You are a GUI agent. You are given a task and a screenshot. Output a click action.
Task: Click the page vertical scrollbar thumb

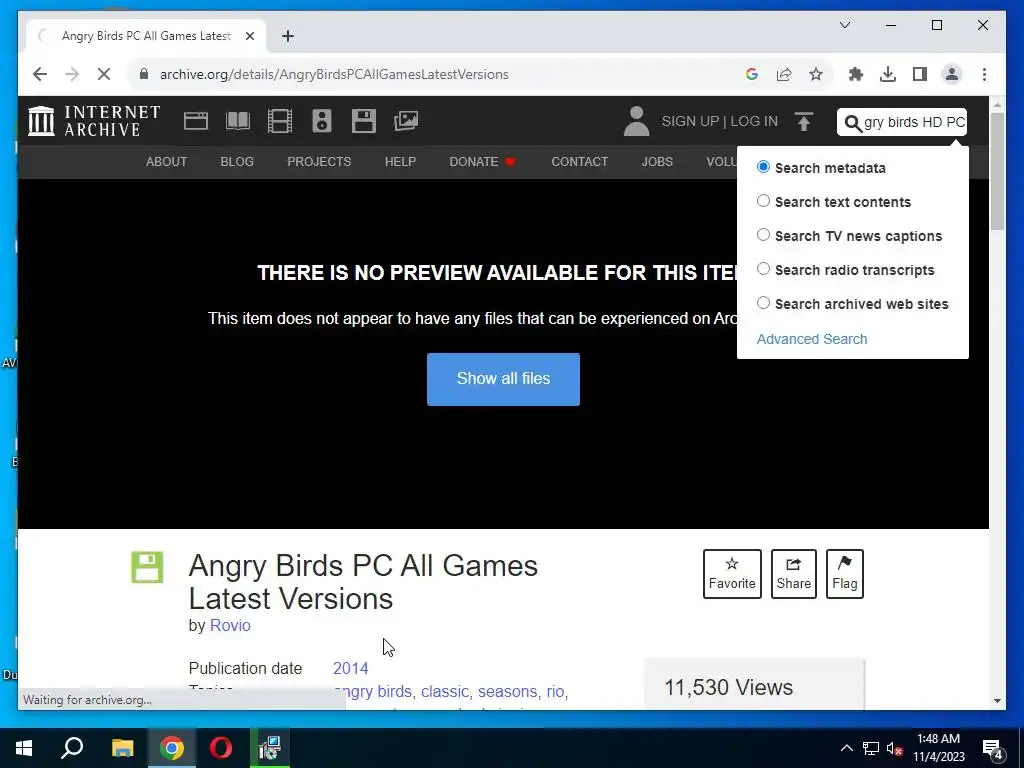[997, 171]
